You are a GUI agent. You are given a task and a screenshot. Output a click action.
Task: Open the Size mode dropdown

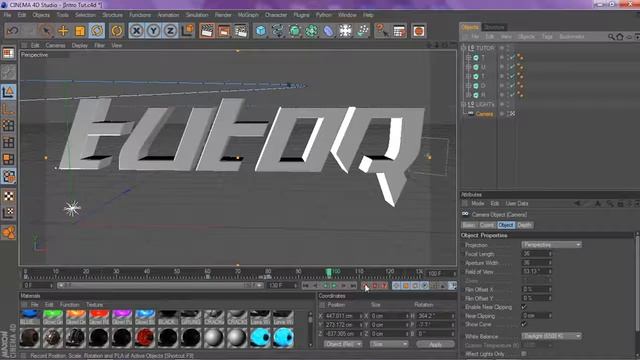click(389, 344)
